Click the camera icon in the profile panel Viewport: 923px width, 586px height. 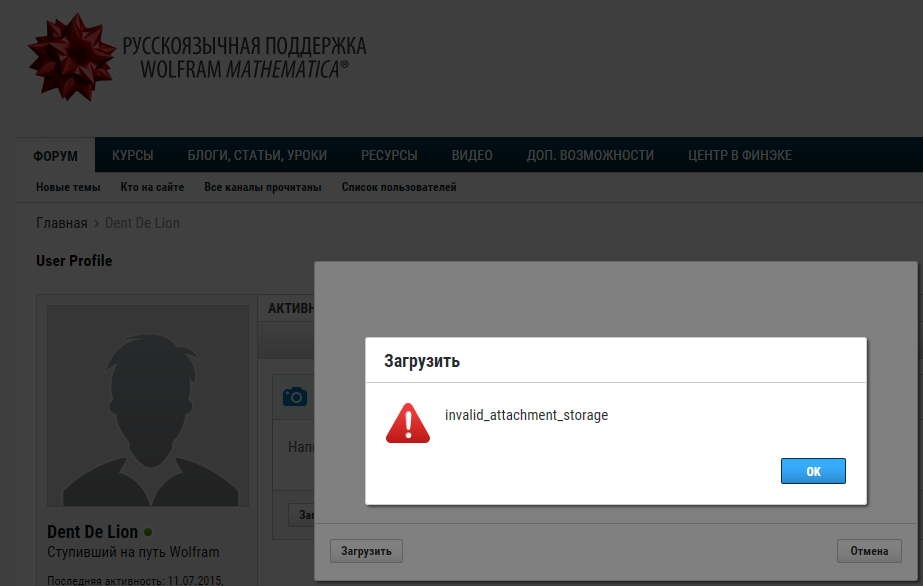295,397
